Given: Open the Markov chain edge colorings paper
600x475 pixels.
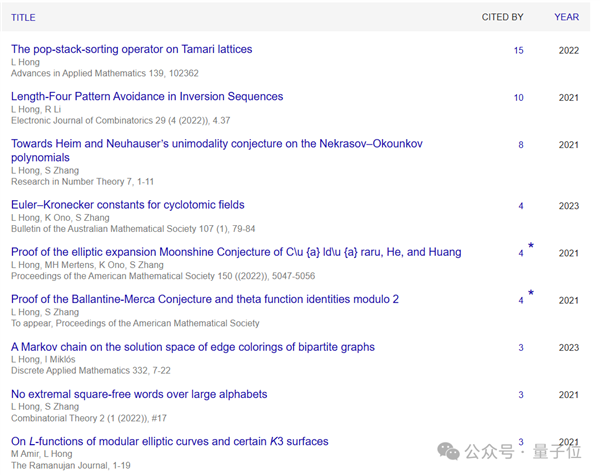Looking at the screenshot, I should [193, 347].
